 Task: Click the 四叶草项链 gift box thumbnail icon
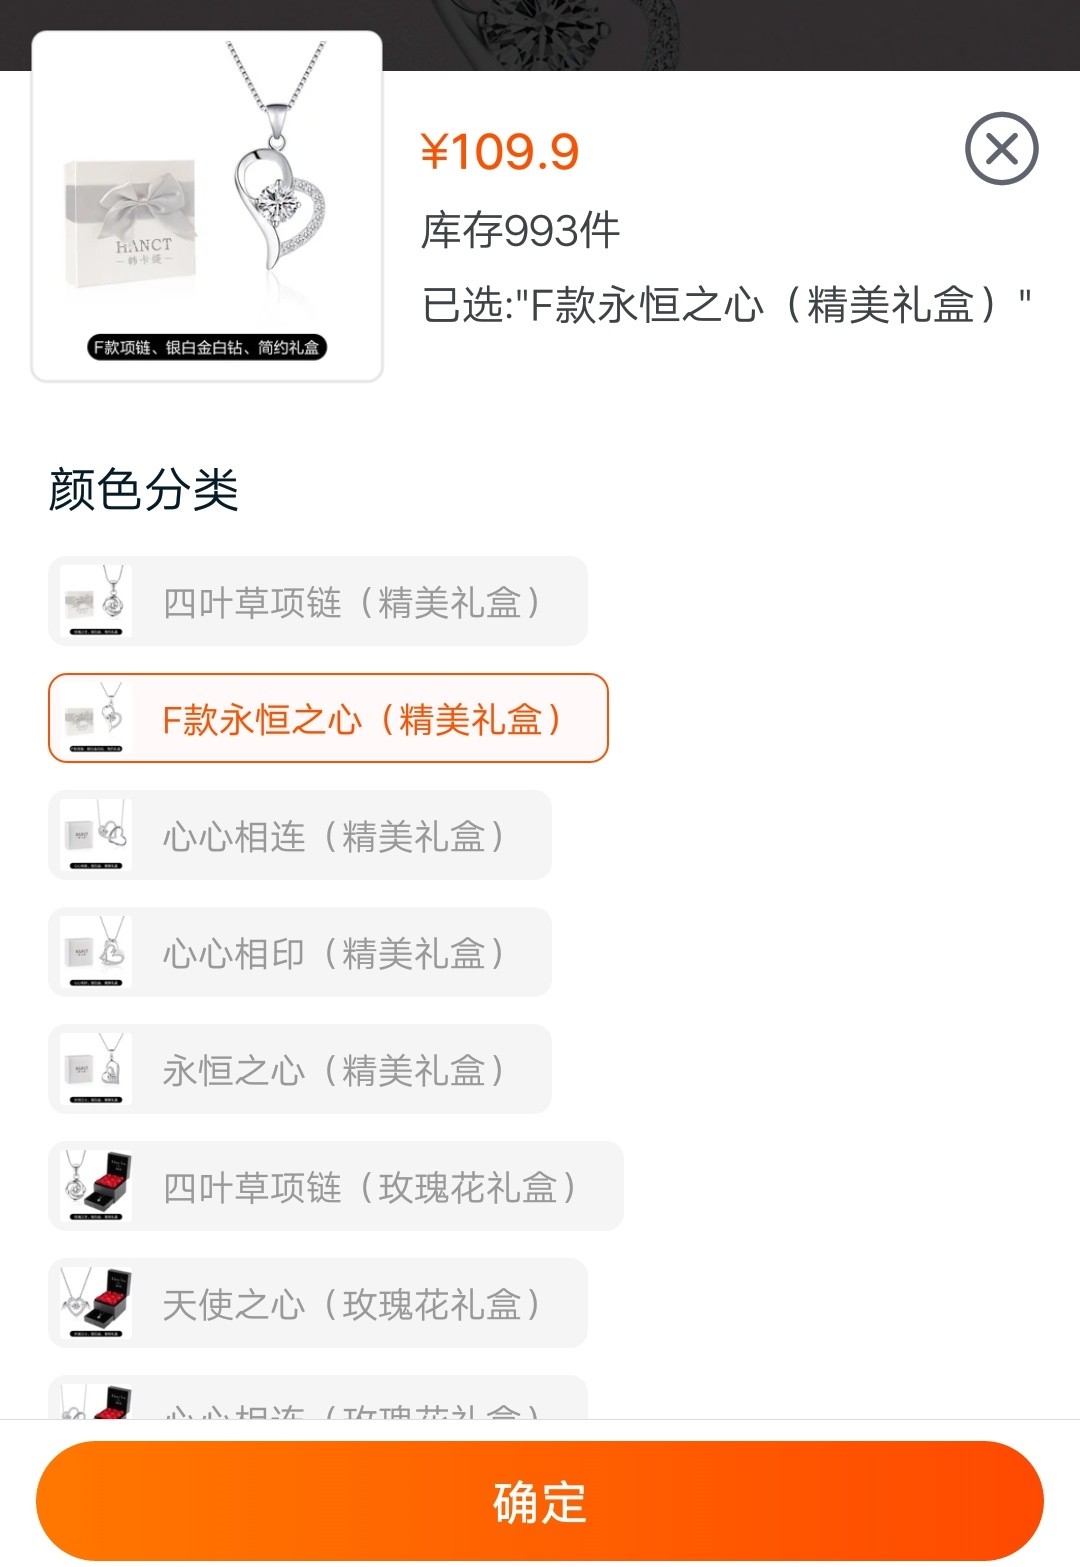pyautogui.click(x=96, y=601)
